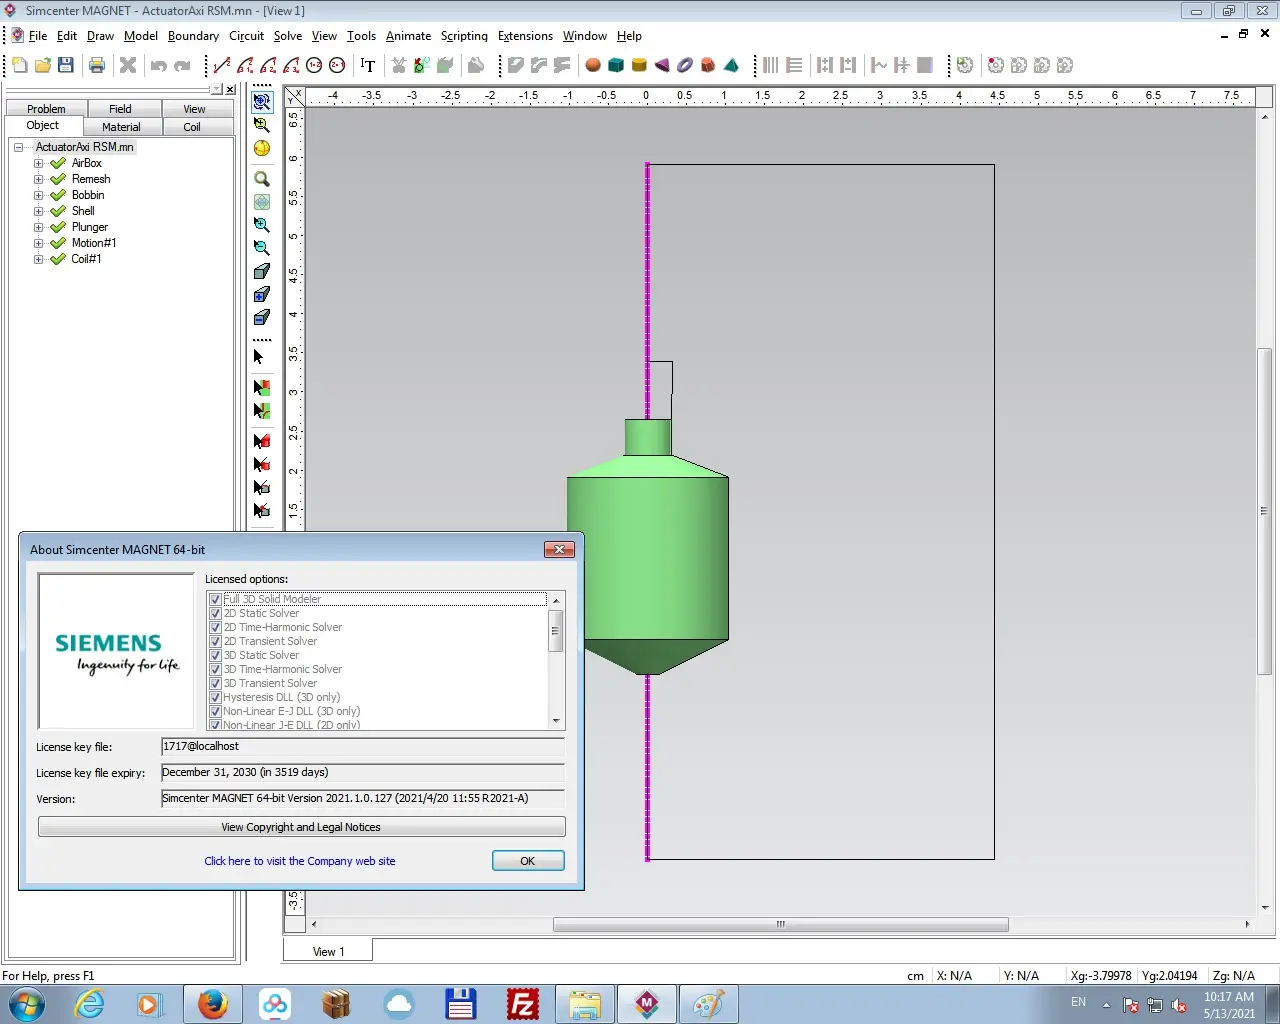The height and width of the screenshot is (1024, 1280).
Task: Toggle Hysteresis DLL (3D only) checkbox
Action: click(215, 697)
